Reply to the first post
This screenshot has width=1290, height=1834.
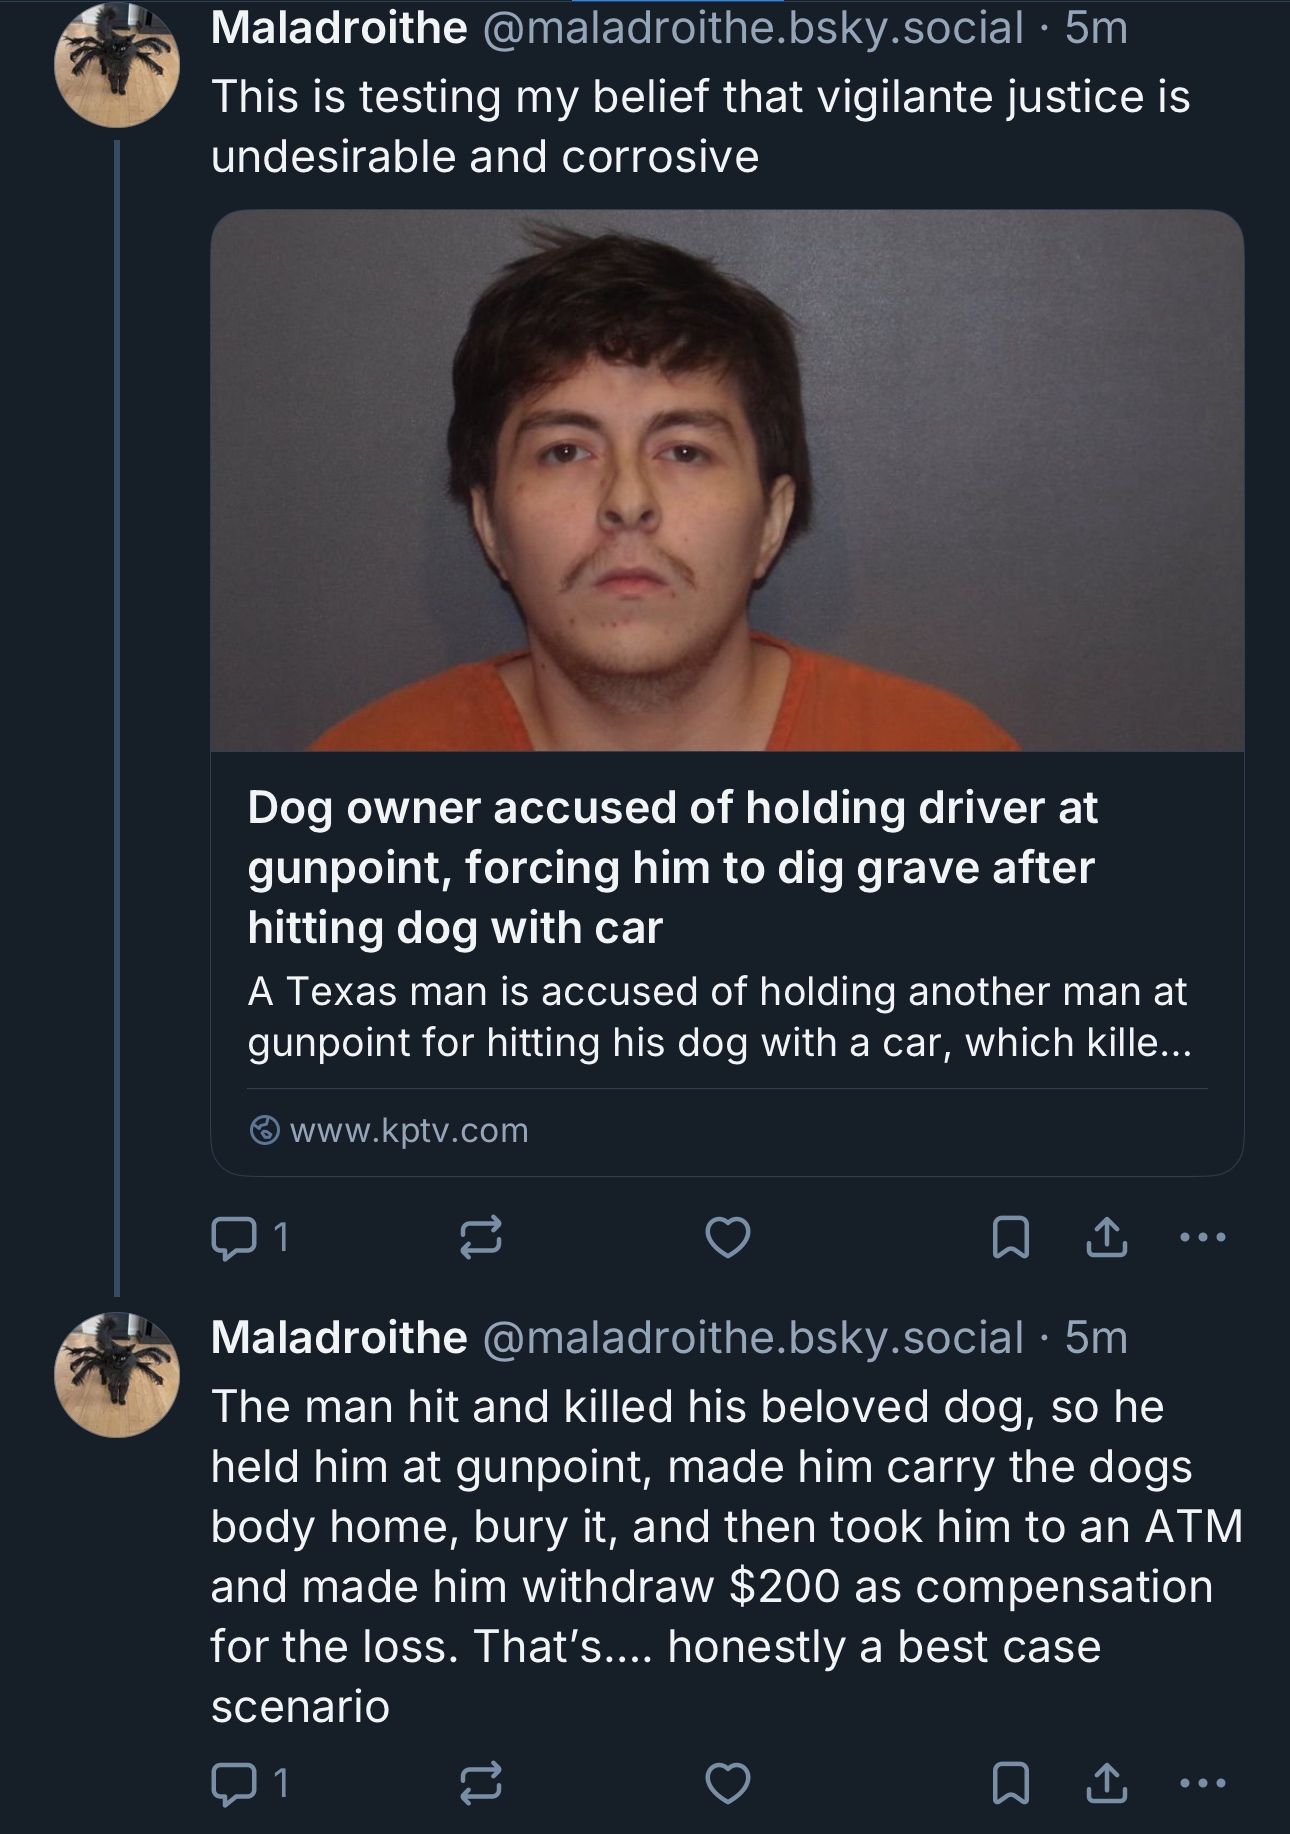[233, 1238]
